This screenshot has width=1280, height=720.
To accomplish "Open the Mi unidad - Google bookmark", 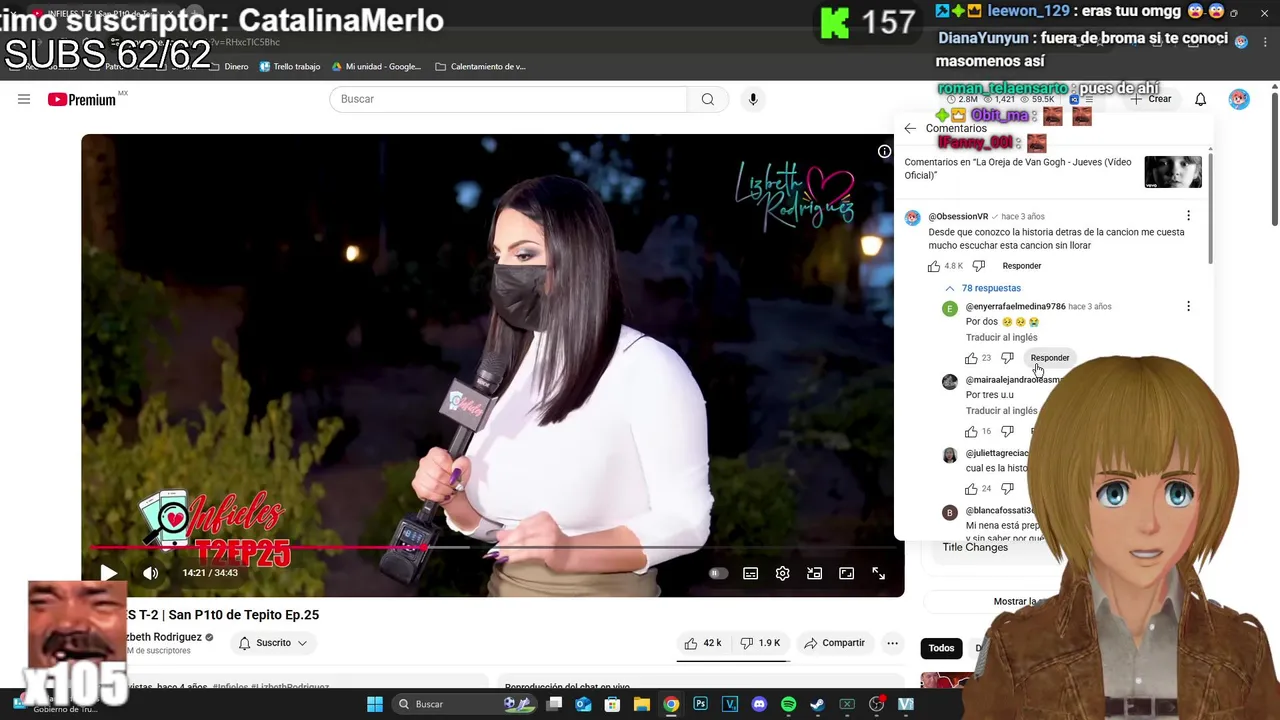I will (376, 67).
